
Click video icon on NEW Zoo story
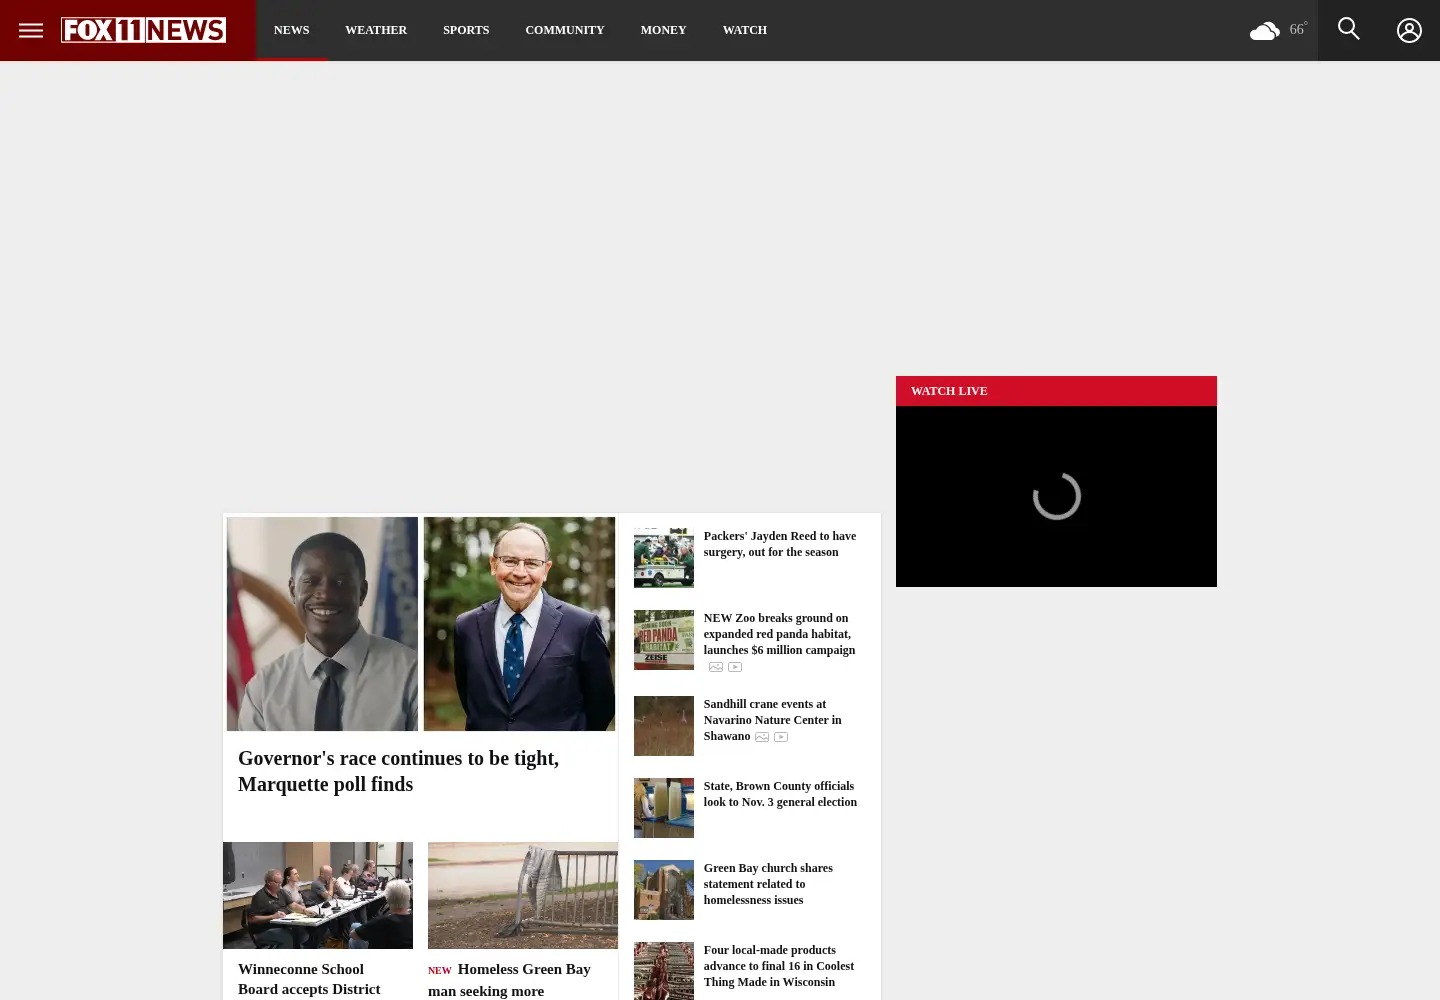(735, 667)
